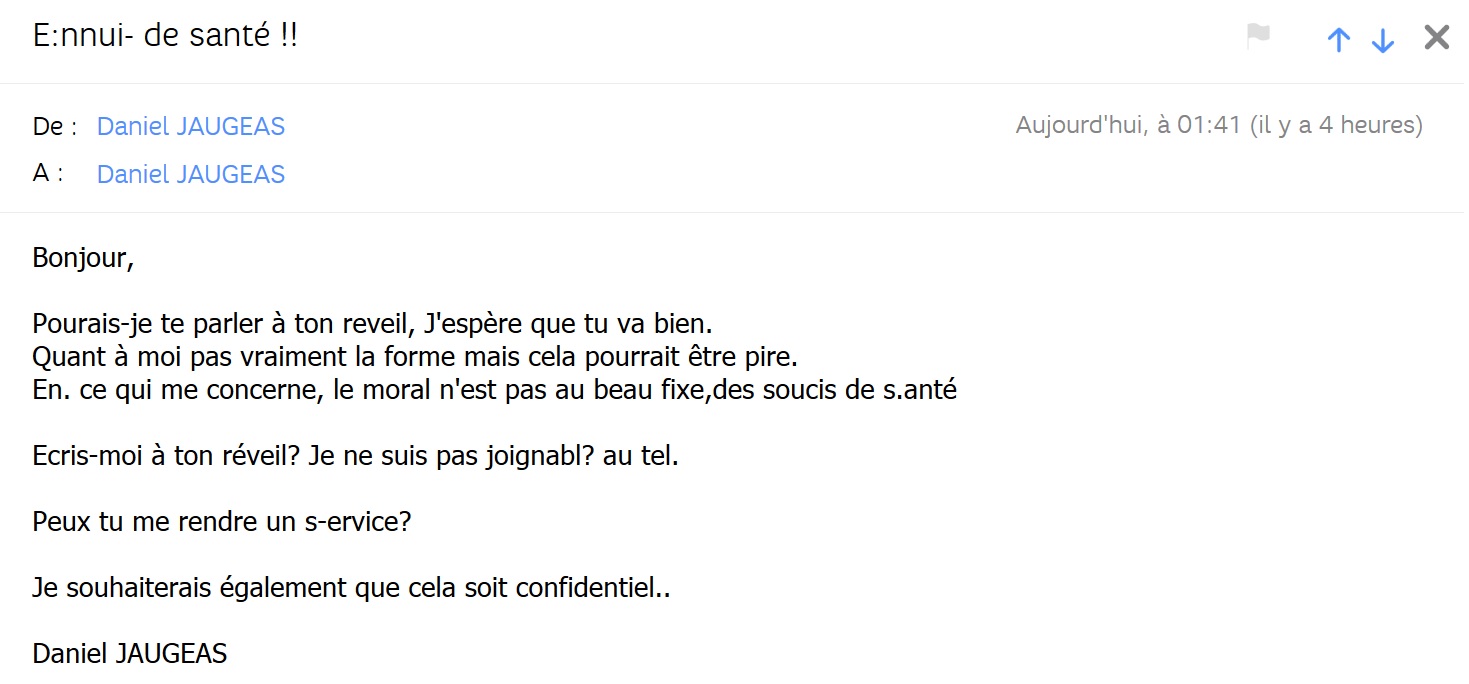Click the subject line E:nnui- de santé
The width and height of the screenshot is (1469, 684).
(x=165, y=37)
